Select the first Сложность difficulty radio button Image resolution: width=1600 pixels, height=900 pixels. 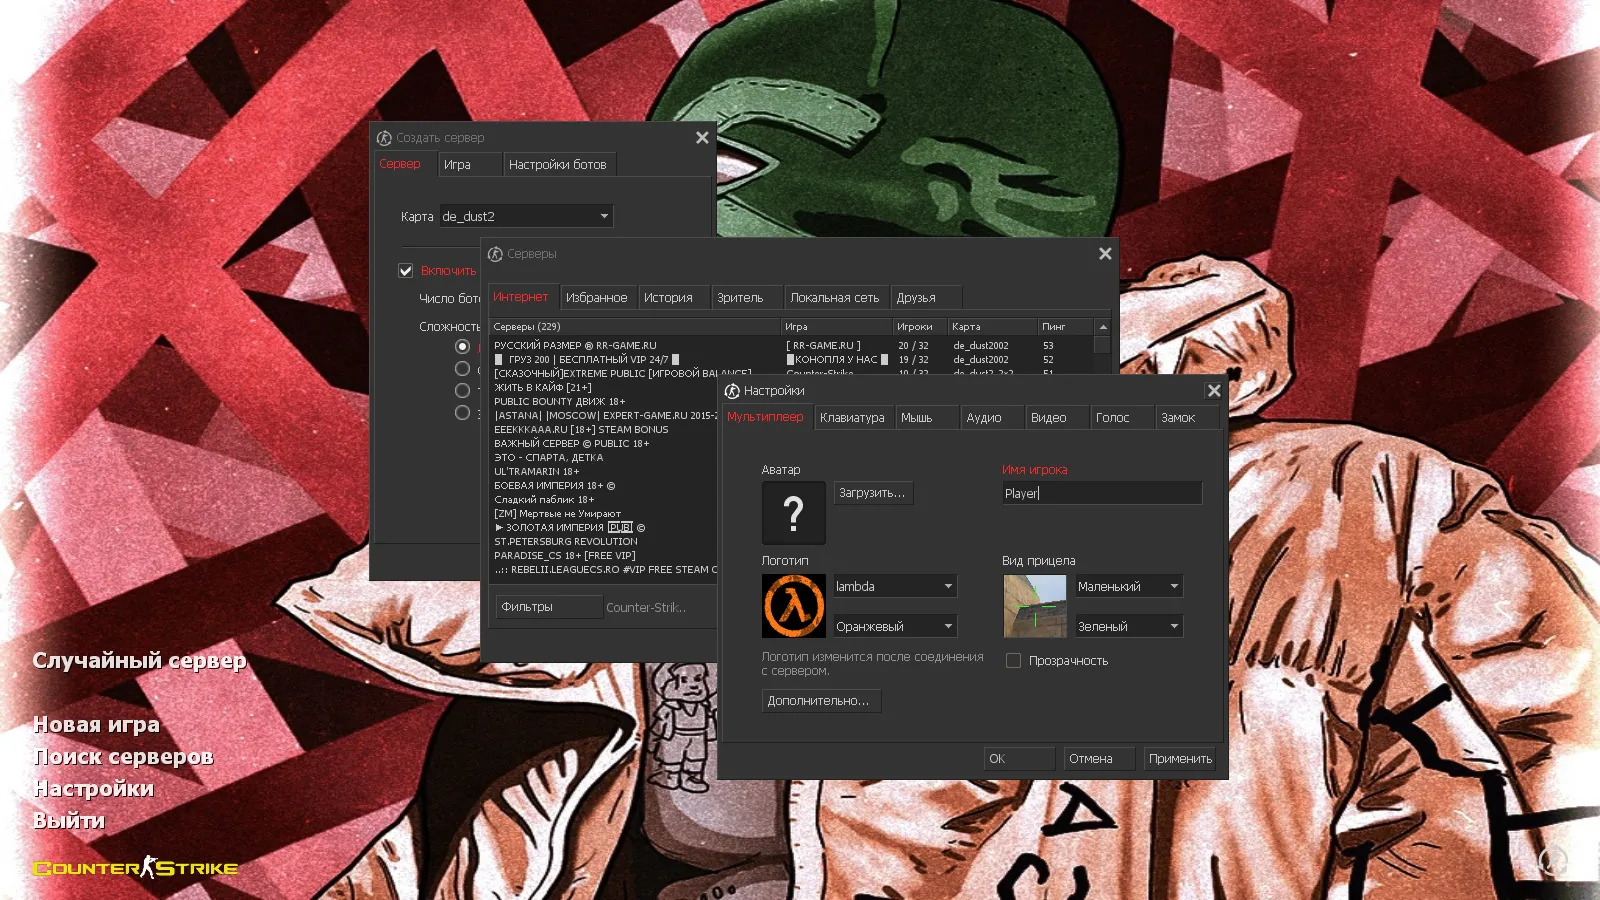(462, 345)
